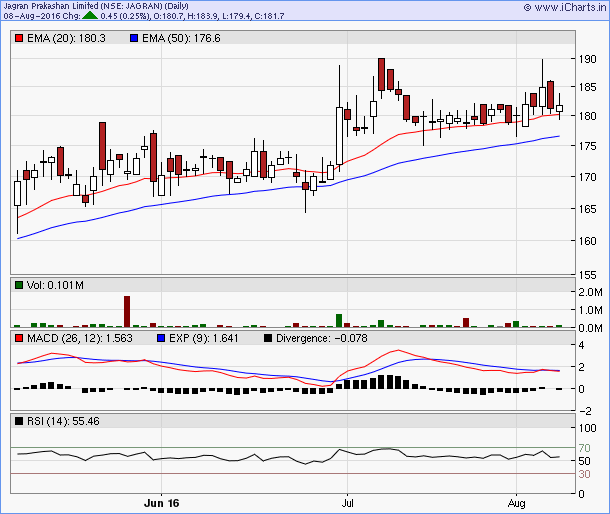Click the blue EMA (50) legend swatch
Image resolution: width=610 pixels, height=514 pixels.
coord(134,38)
